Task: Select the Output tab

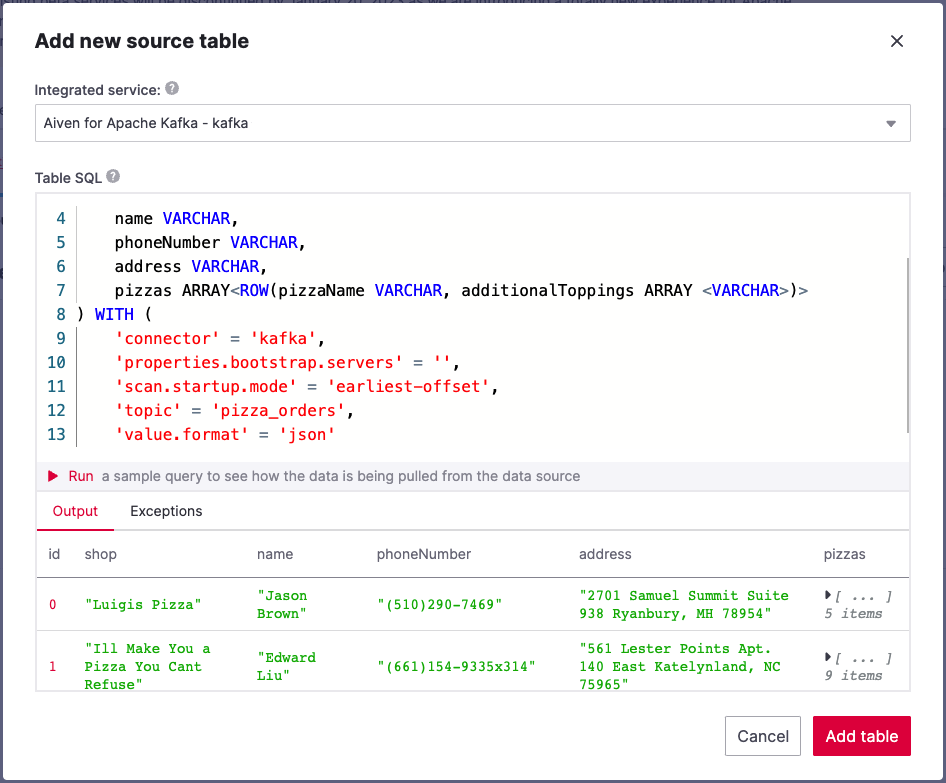Action: coord(75,511)
